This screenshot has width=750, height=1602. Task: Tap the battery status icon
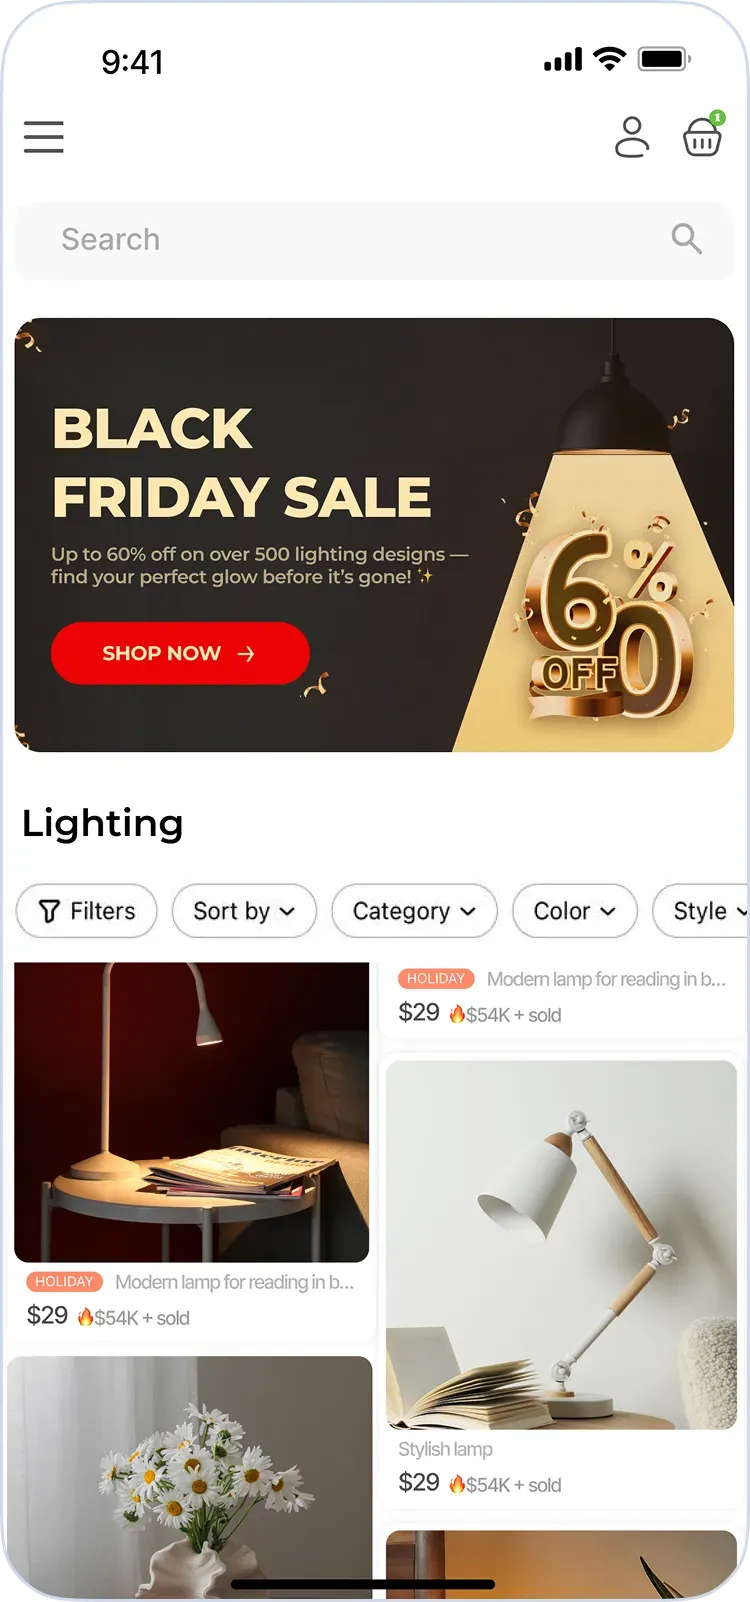pos(665,59)
